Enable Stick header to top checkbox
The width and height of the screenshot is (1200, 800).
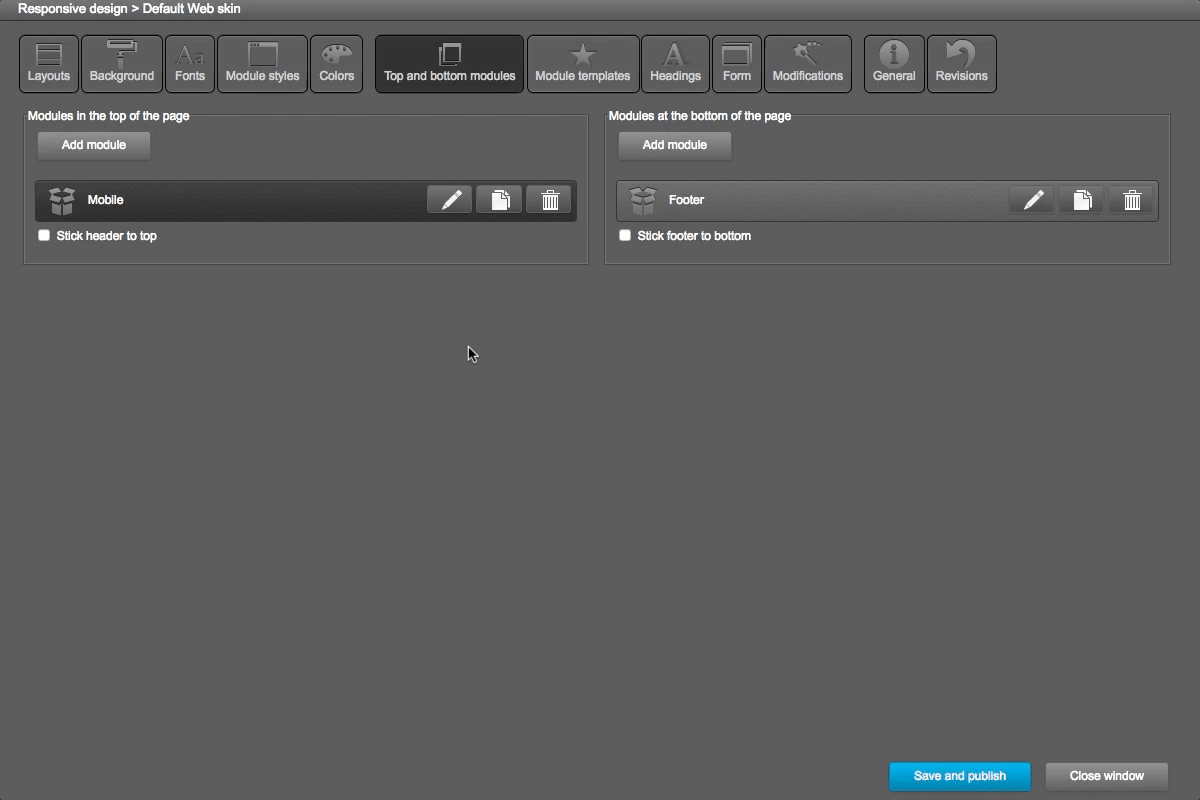coord(44,236)
